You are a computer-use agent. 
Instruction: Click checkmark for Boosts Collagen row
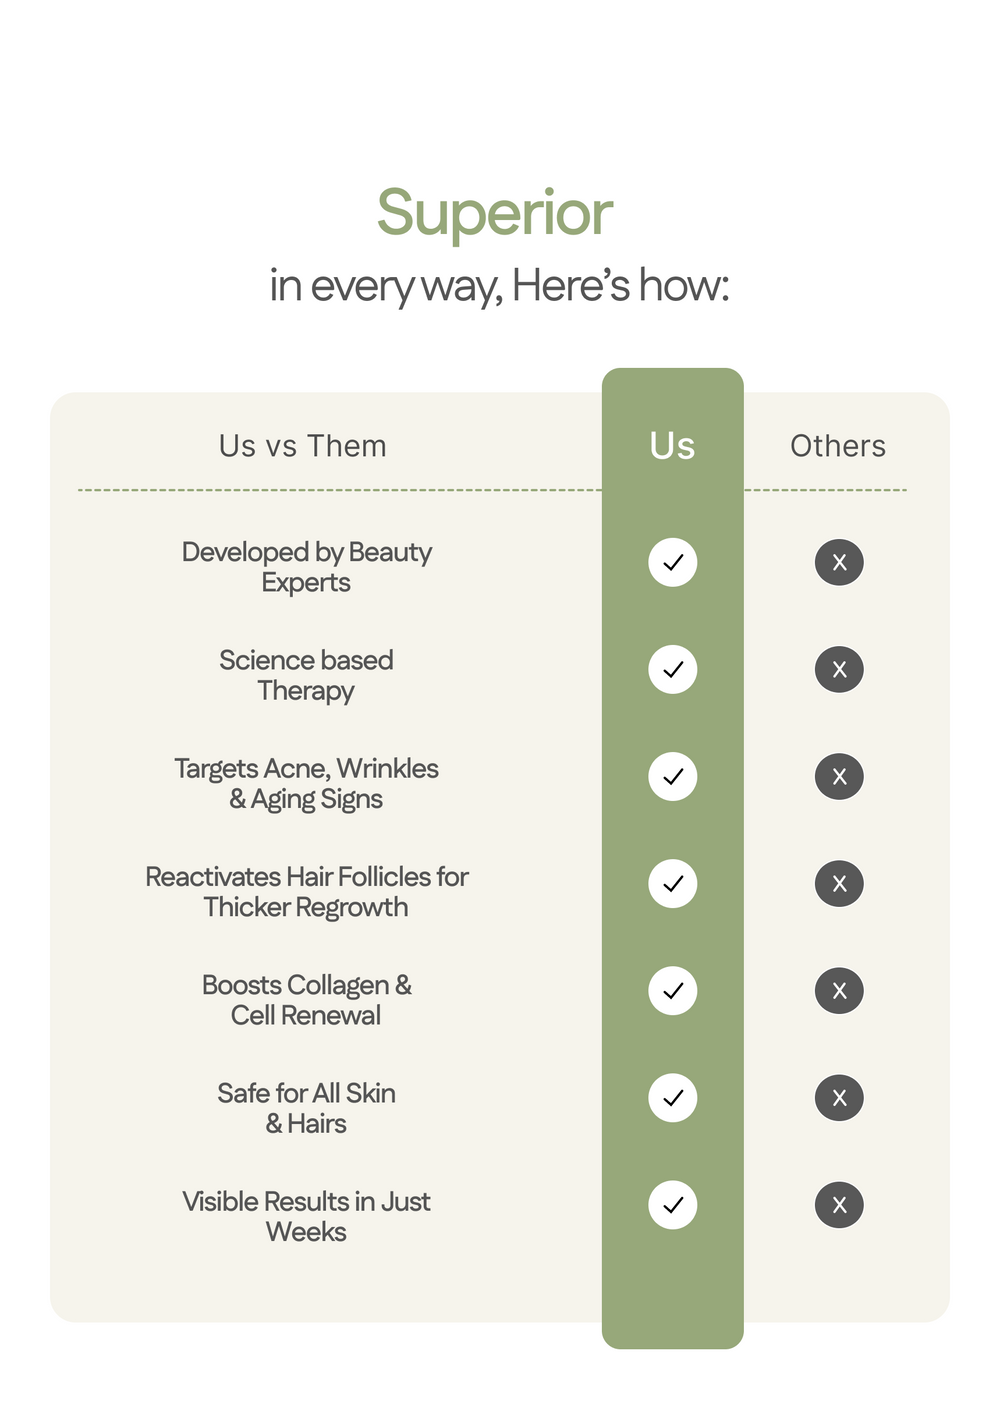(673, 990)
